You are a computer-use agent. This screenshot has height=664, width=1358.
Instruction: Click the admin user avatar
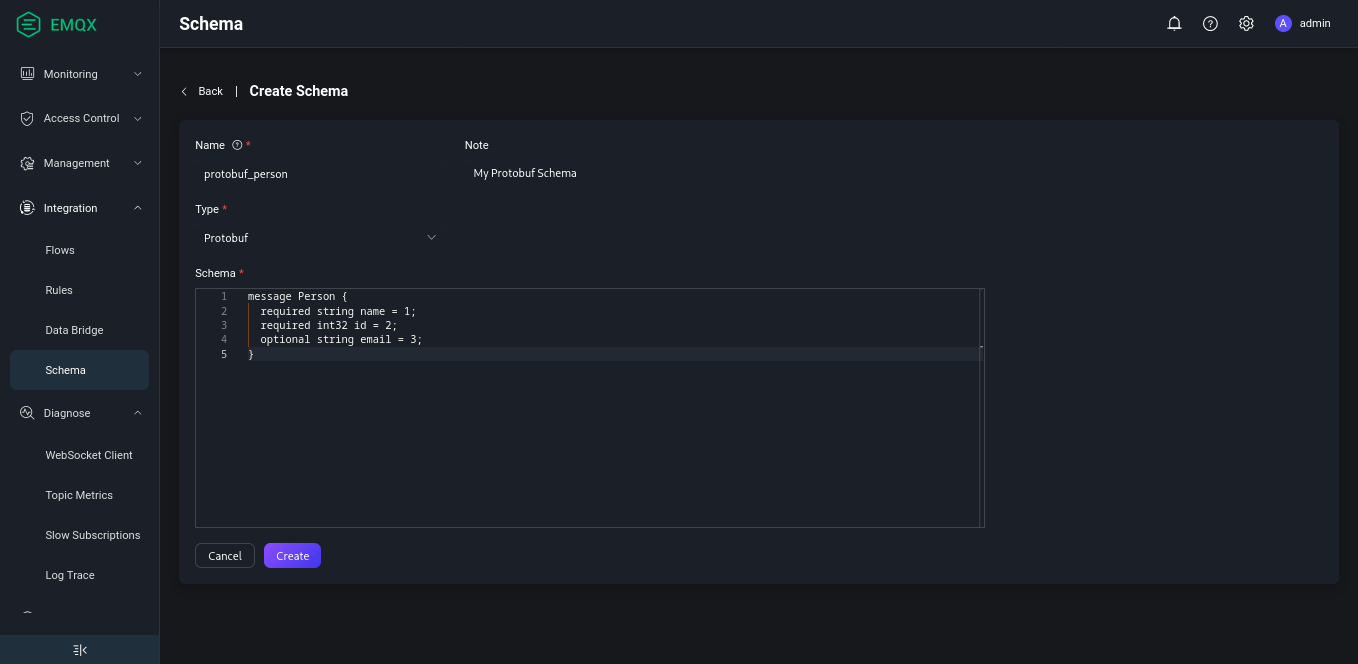pos(1283,24)
